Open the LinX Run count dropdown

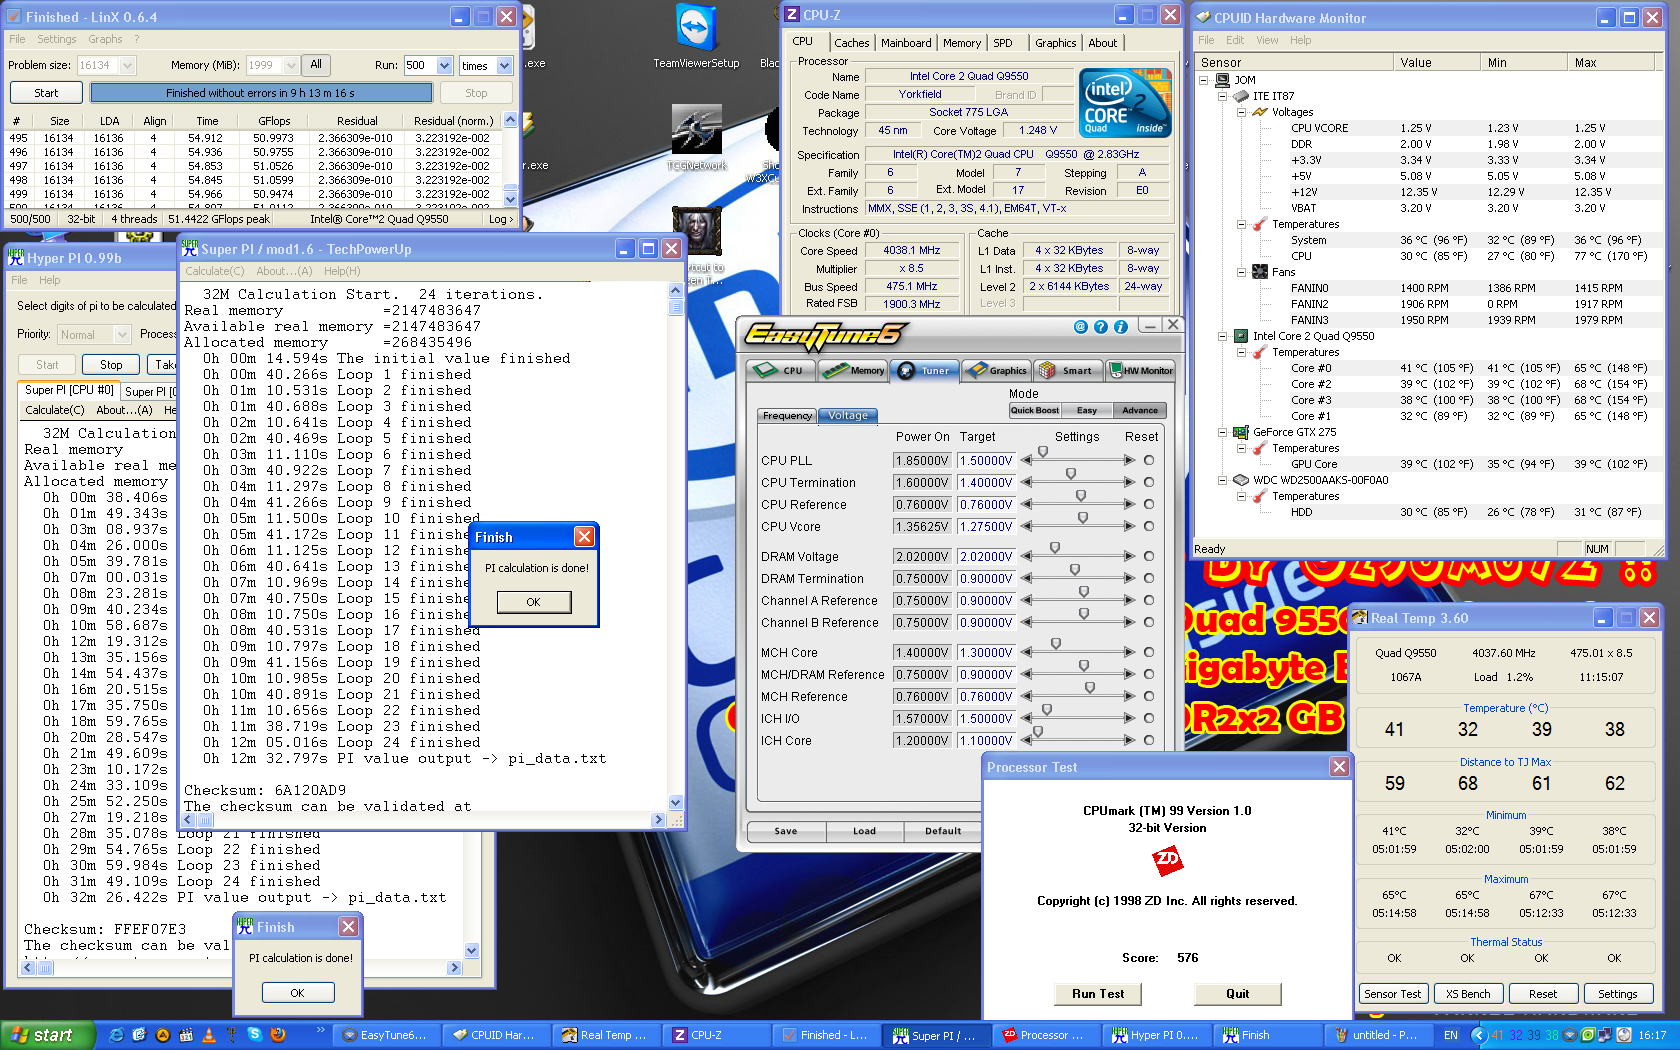pos(445,65)
